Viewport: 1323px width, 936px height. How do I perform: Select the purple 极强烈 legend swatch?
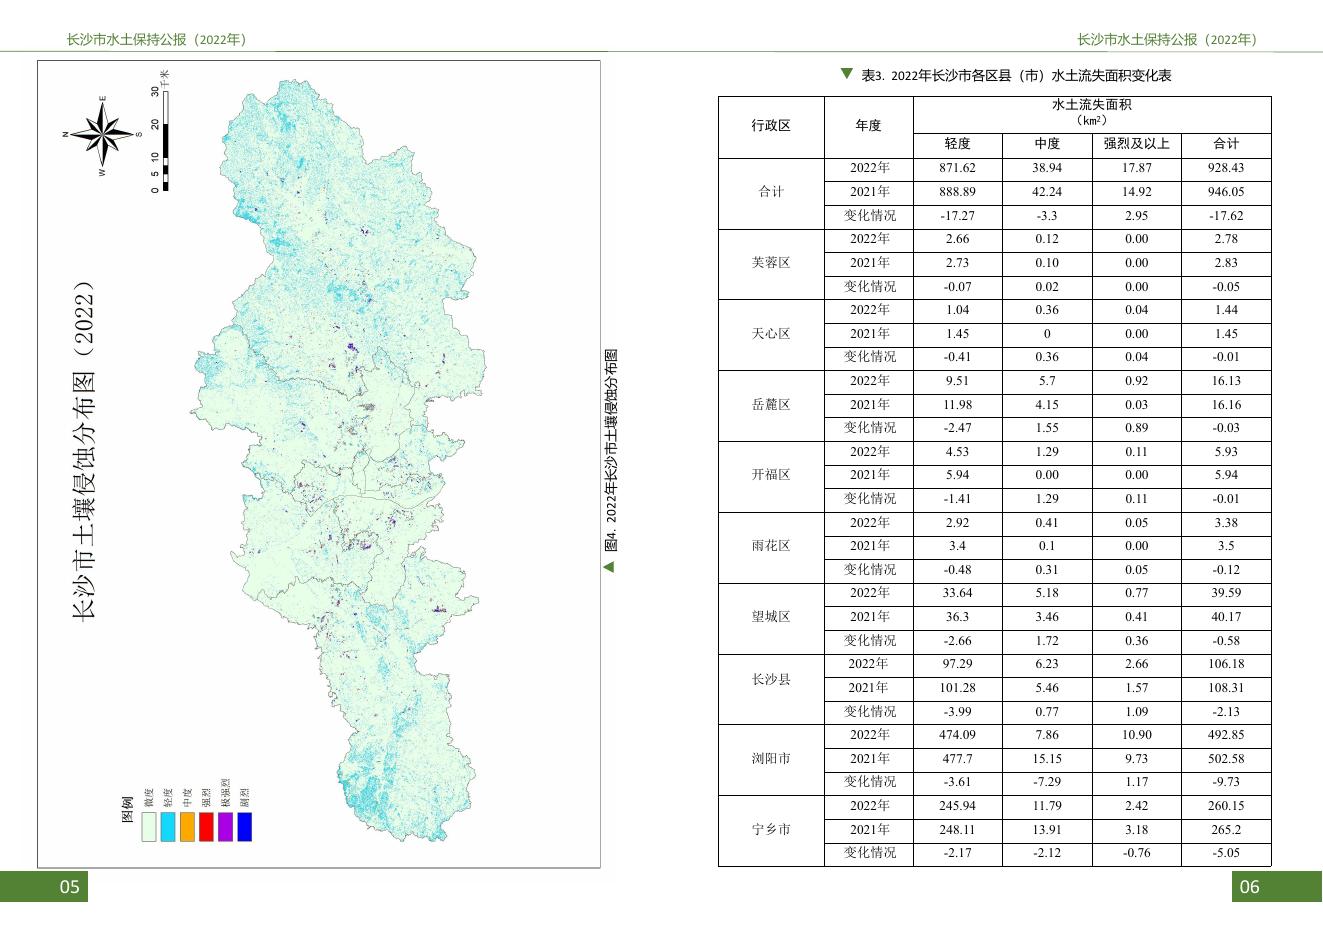[225, 827]
